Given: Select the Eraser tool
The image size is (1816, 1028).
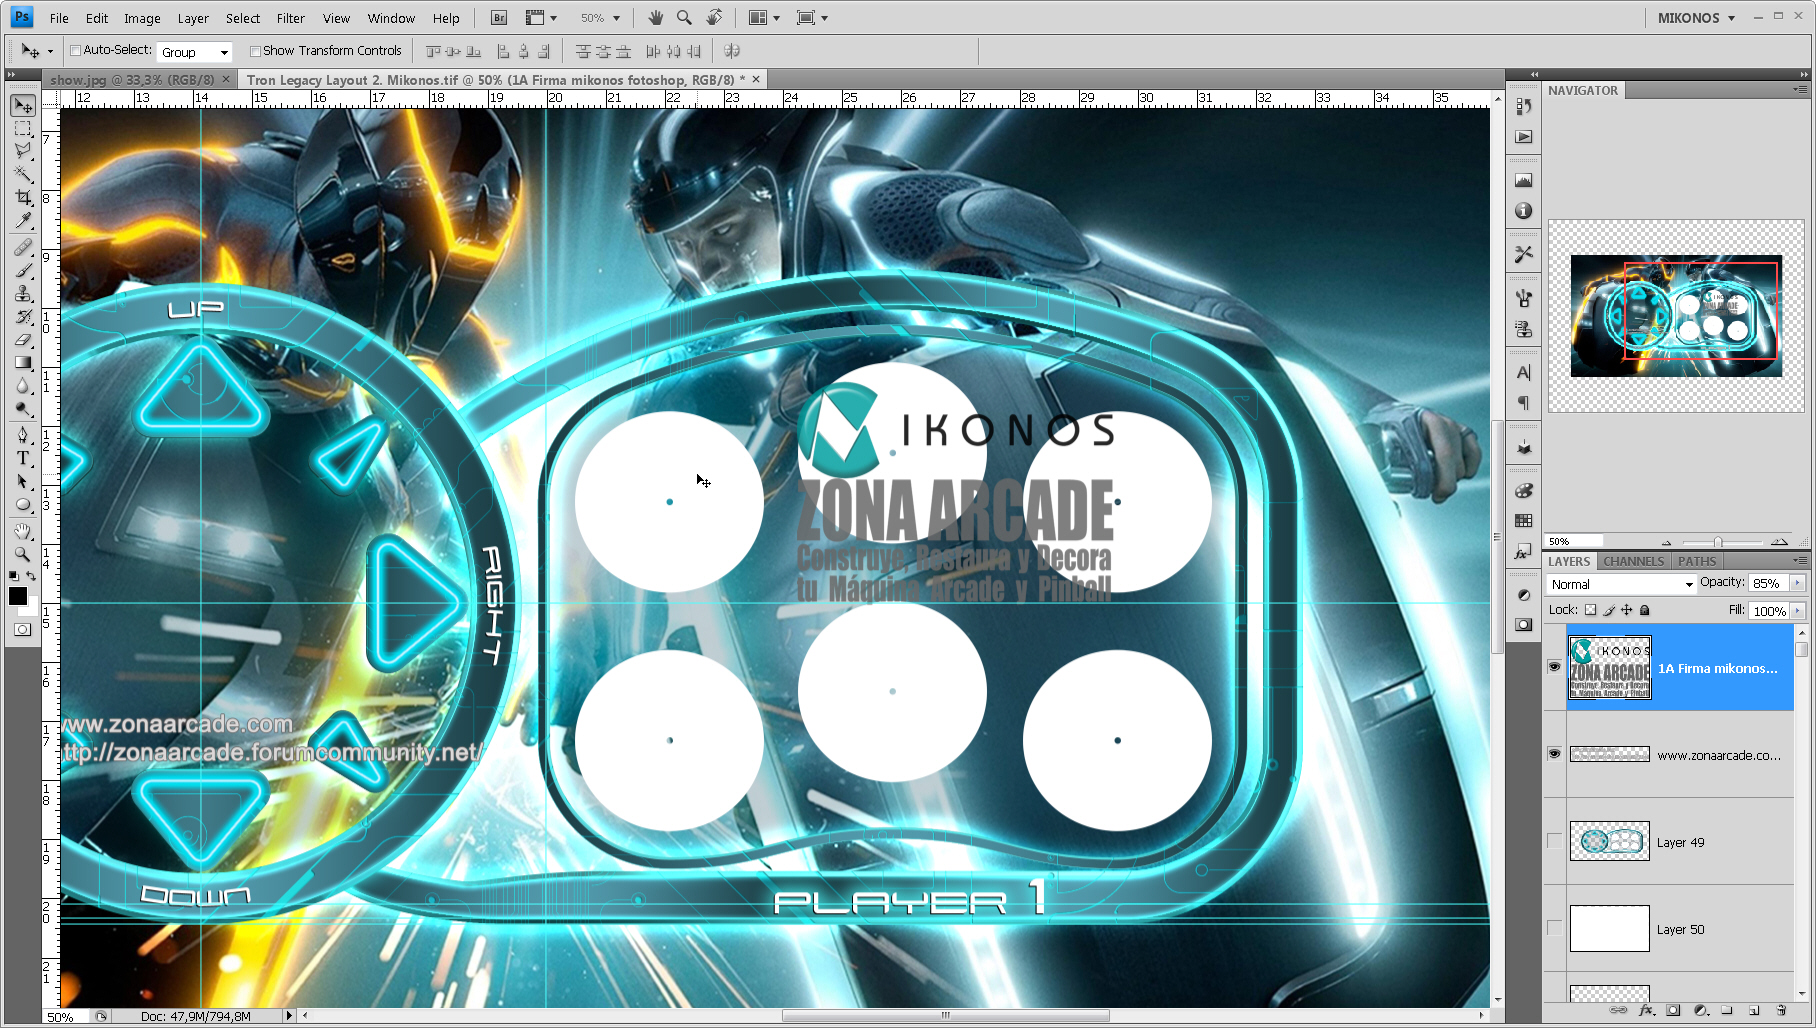Looking at the screenshot, I should tap(23, 340).
